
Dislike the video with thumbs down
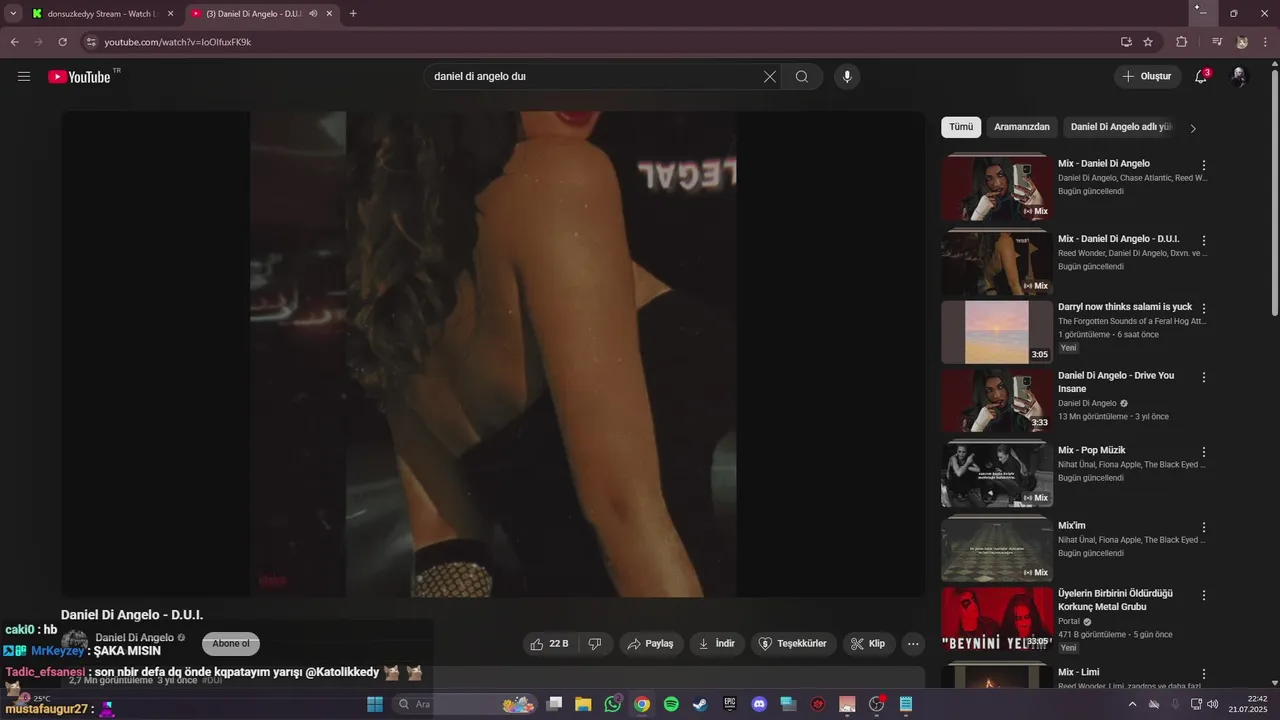pos(595,644)
